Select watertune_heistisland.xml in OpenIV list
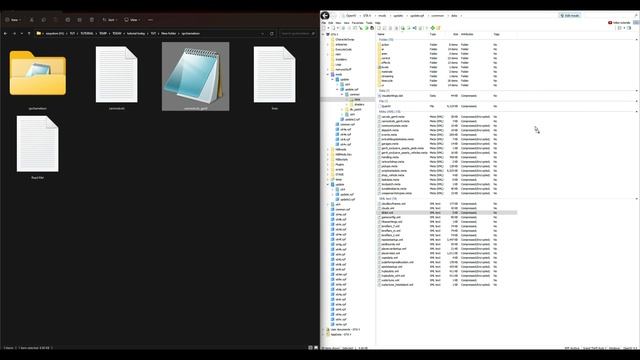 tap(397, 284)
